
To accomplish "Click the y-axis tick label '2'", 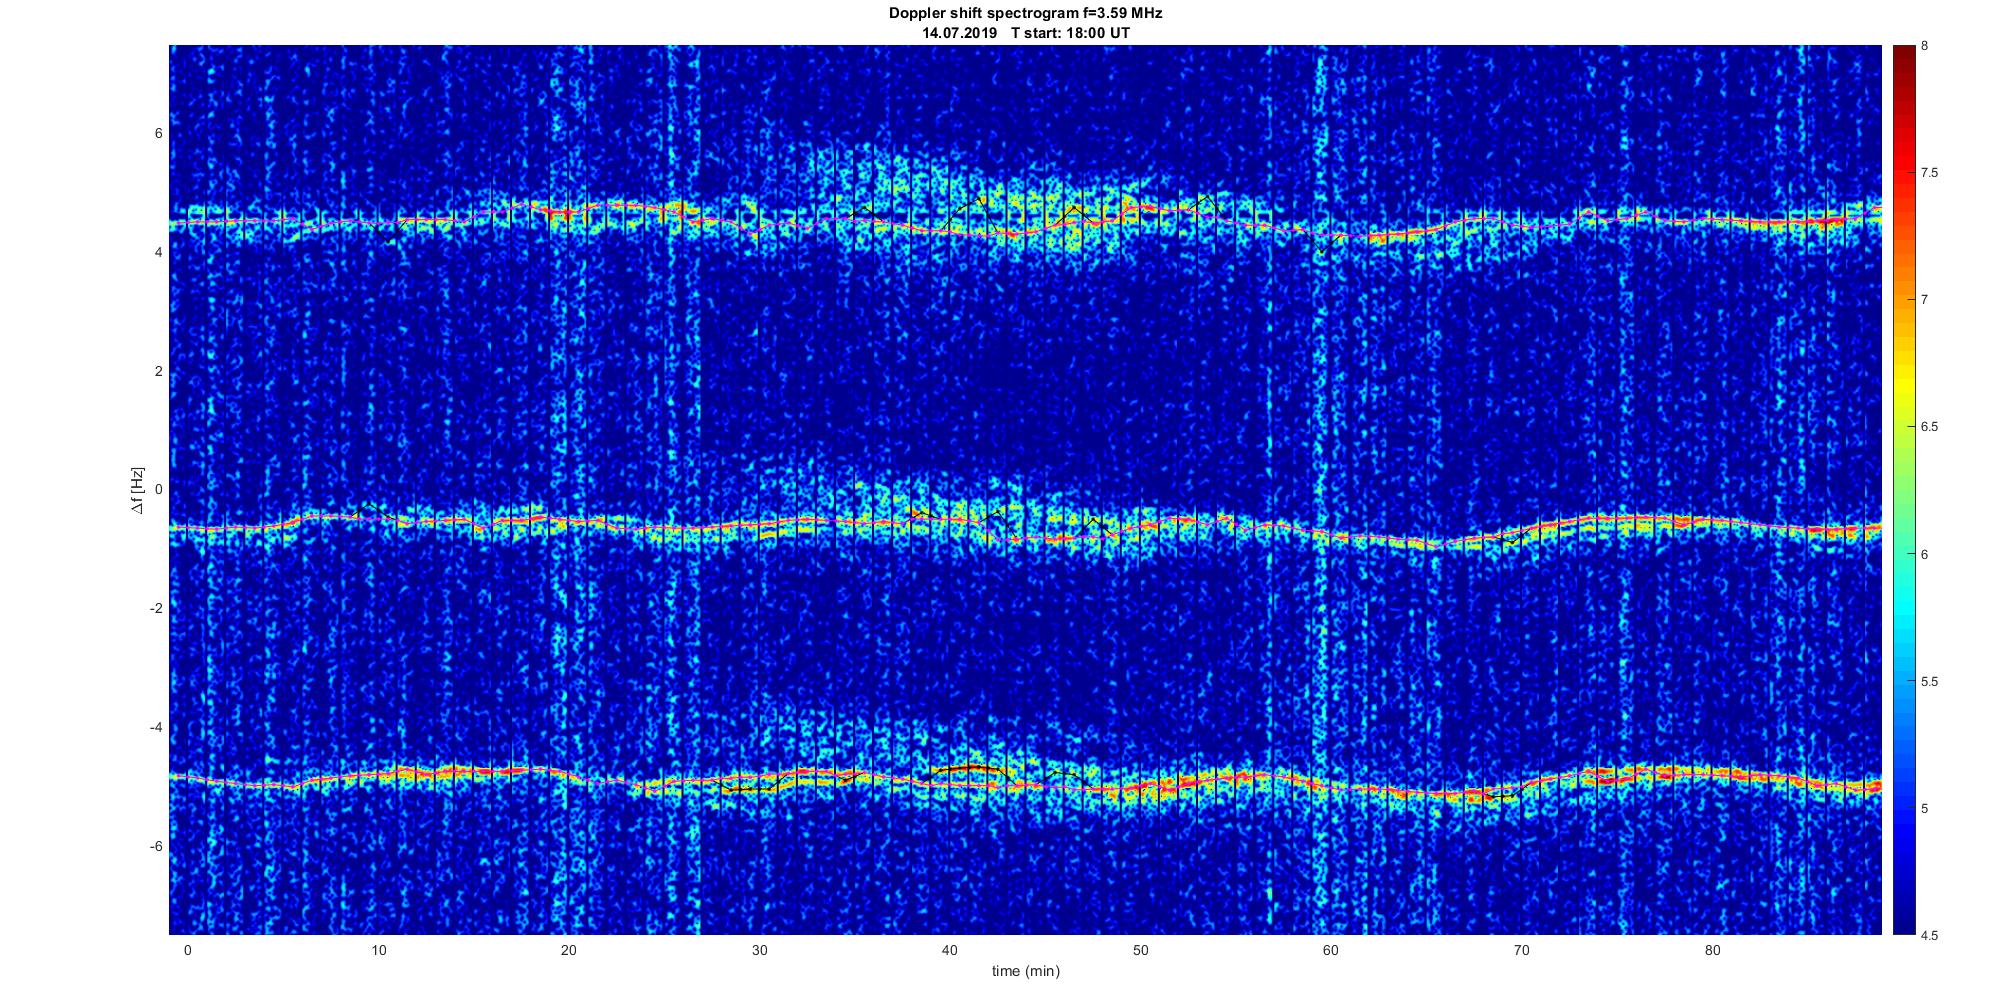I will [158, 371].
